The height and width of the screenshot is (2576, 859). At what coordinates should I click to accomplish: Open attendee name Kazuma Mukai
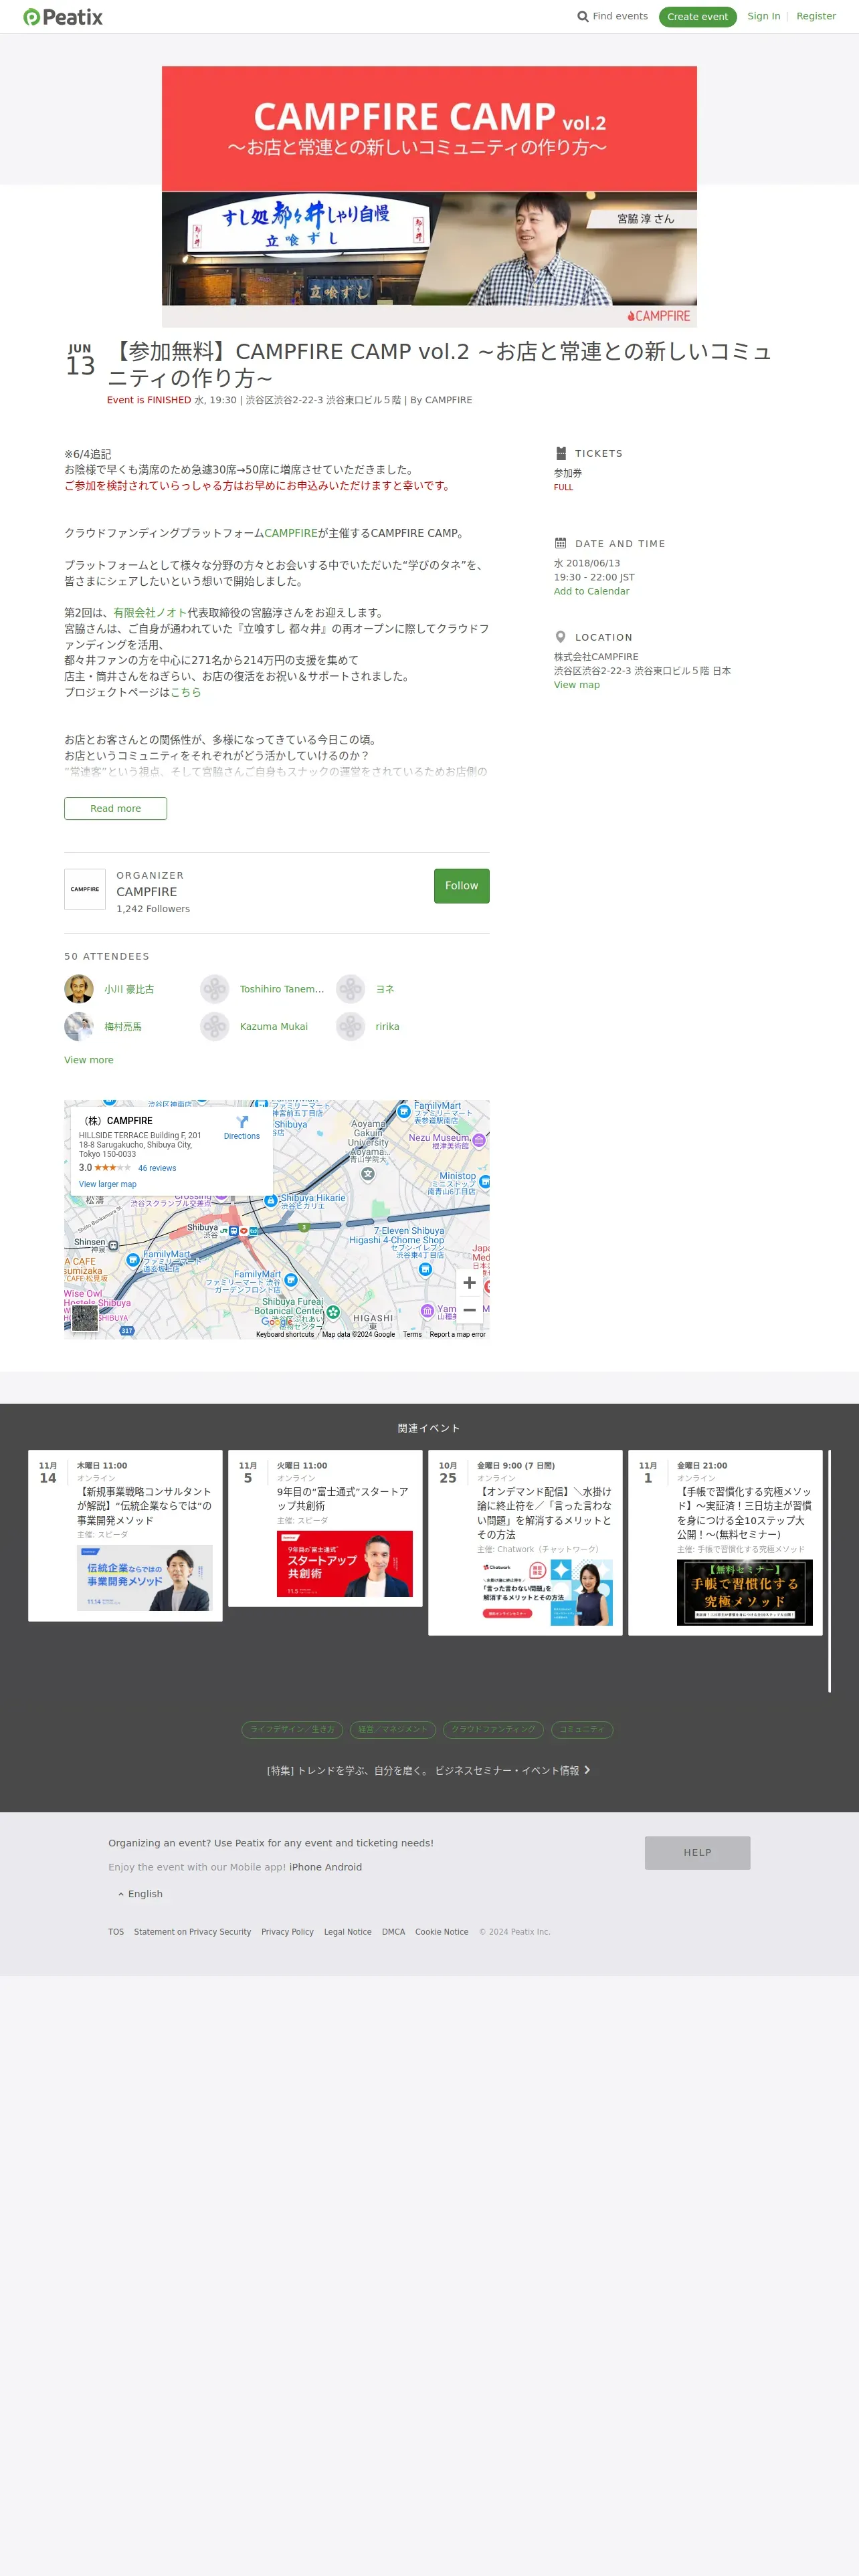(x=274, y=1027)
